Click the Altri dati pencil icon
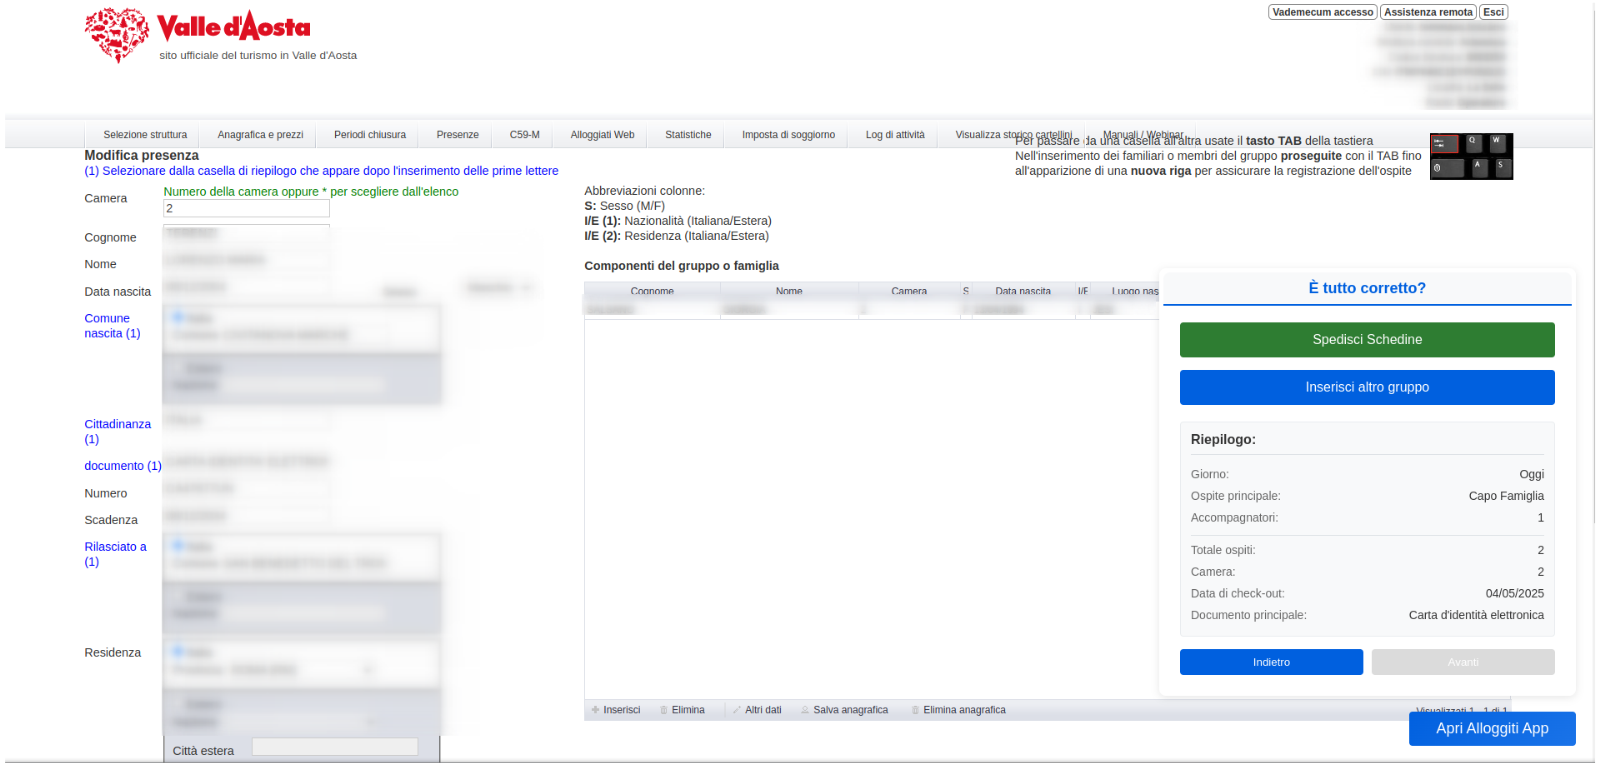 pos(737,710)
